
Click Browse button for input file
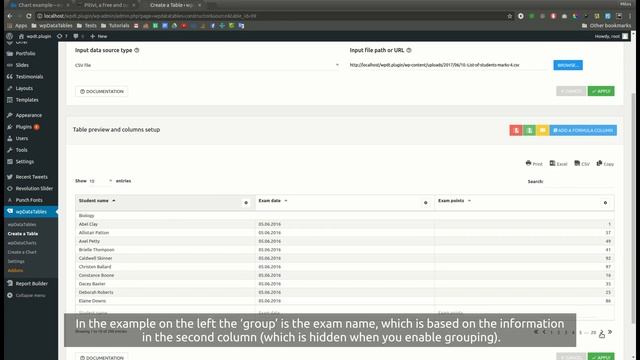568,65
